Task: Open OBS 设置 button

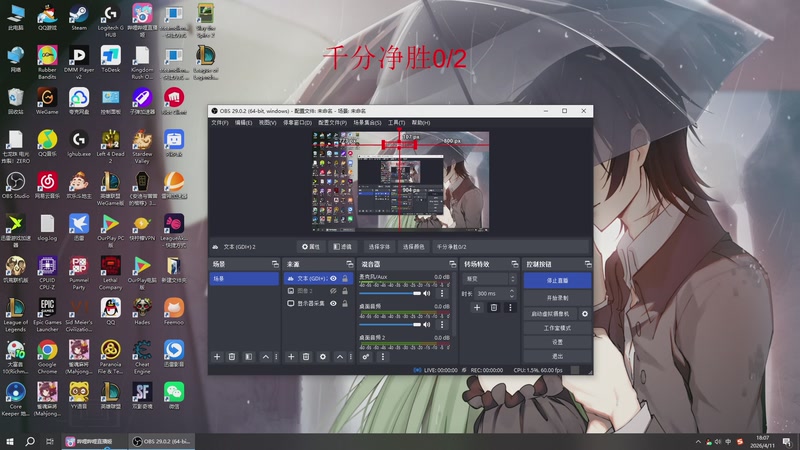Action: click(x=557, y=342)
